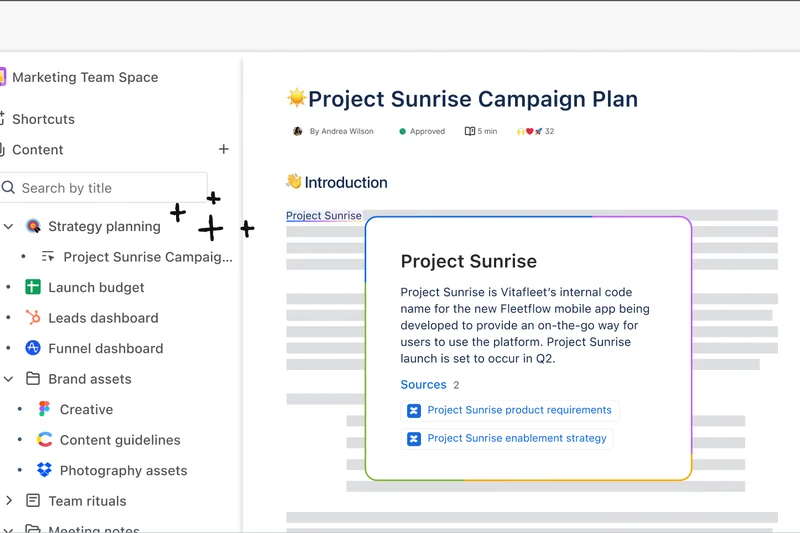
Task: Expand the Team rituals item
Action: pyautogui.click(x=8, y=500)
